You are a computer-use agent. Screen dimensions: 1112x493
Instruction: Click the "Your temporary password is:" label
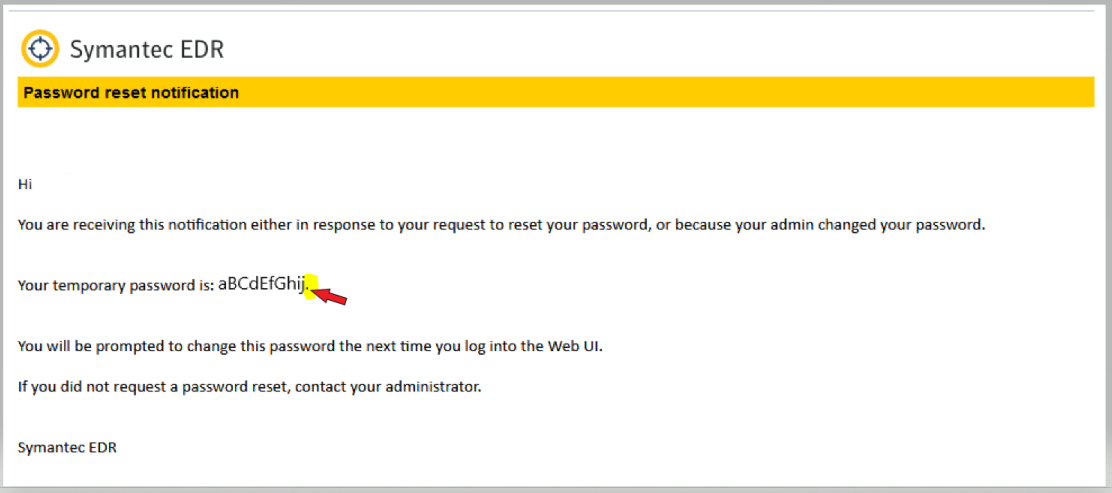tap(115, 286)
